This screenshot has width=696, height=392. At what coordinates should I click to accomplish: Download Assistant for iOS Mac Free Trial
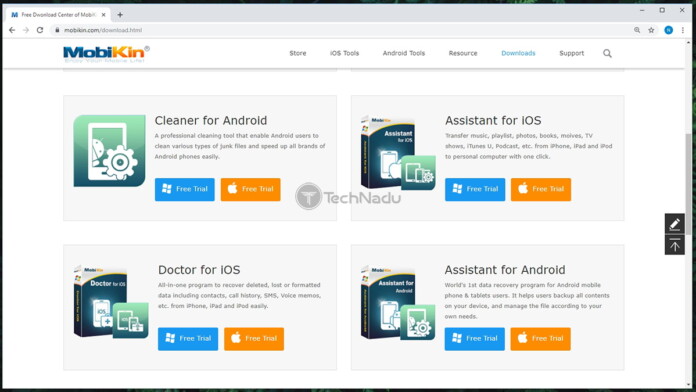click(541, 190)
